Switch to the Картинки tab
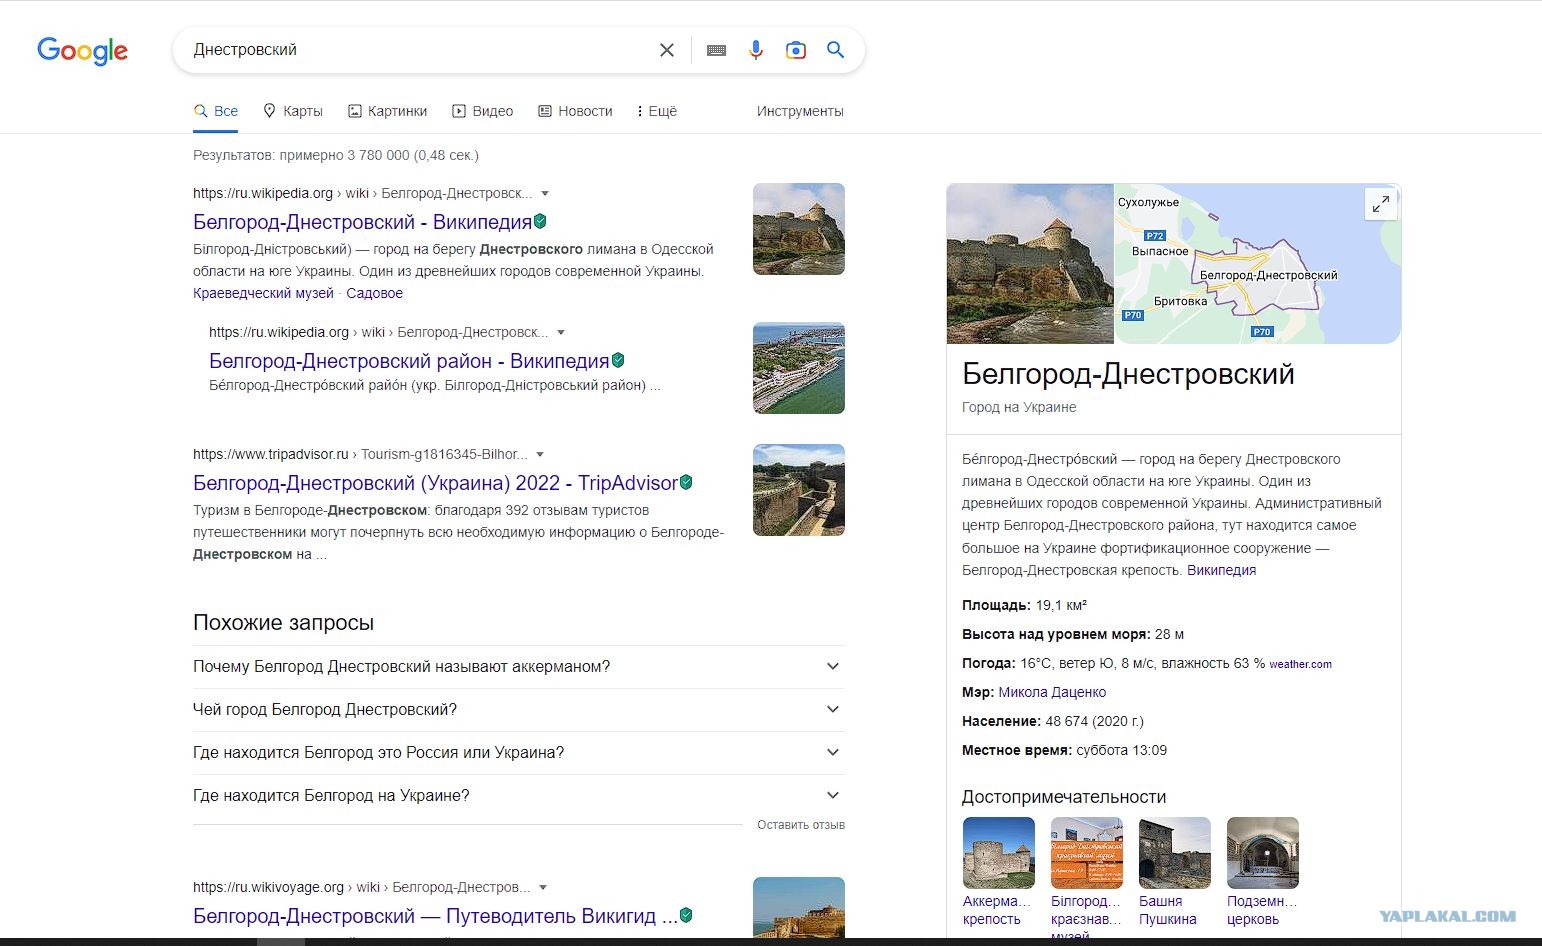Viewport: 1542px width, 946px height. click(388, 111)
